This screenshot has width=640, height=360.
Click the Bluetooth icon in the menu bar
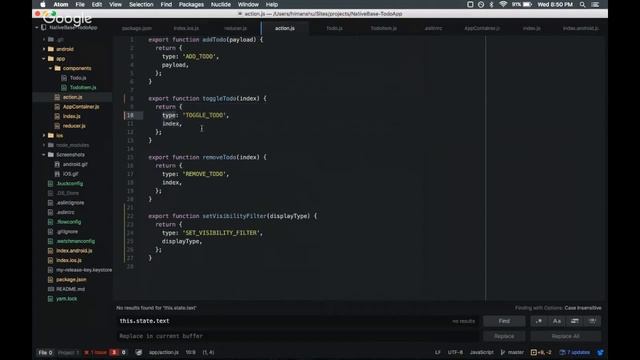point(491,4)
